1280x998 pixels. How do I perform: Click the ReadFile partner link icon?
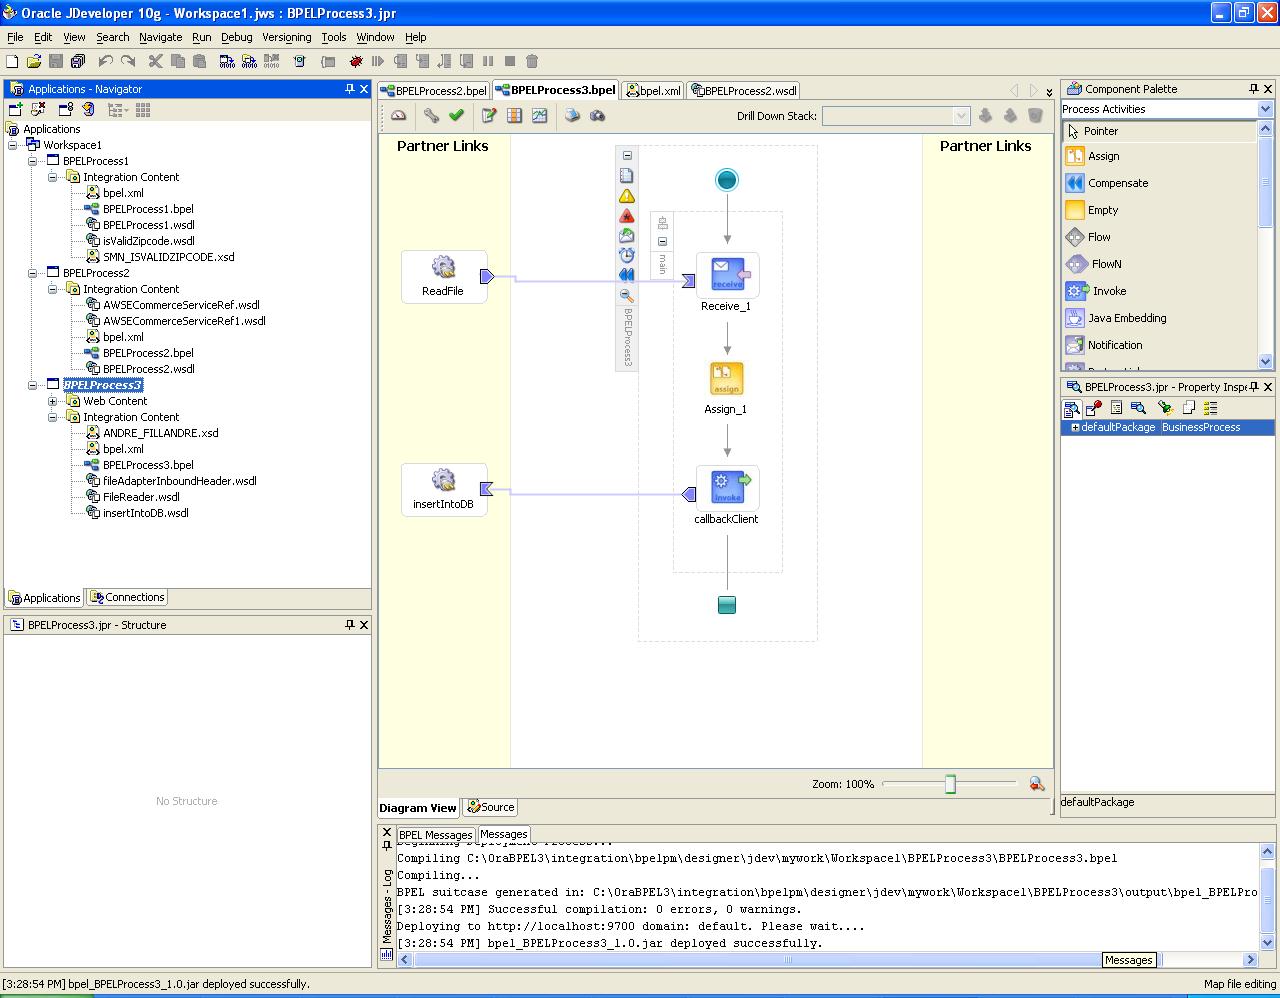point(443,268)
